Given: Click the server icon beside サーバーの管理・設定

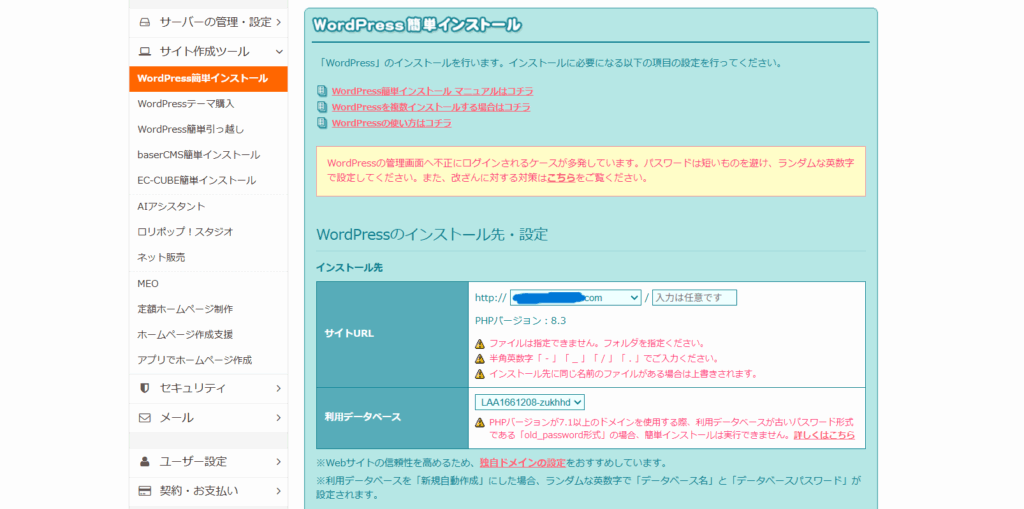Looking at the screenshot, I should coord(145,22).
